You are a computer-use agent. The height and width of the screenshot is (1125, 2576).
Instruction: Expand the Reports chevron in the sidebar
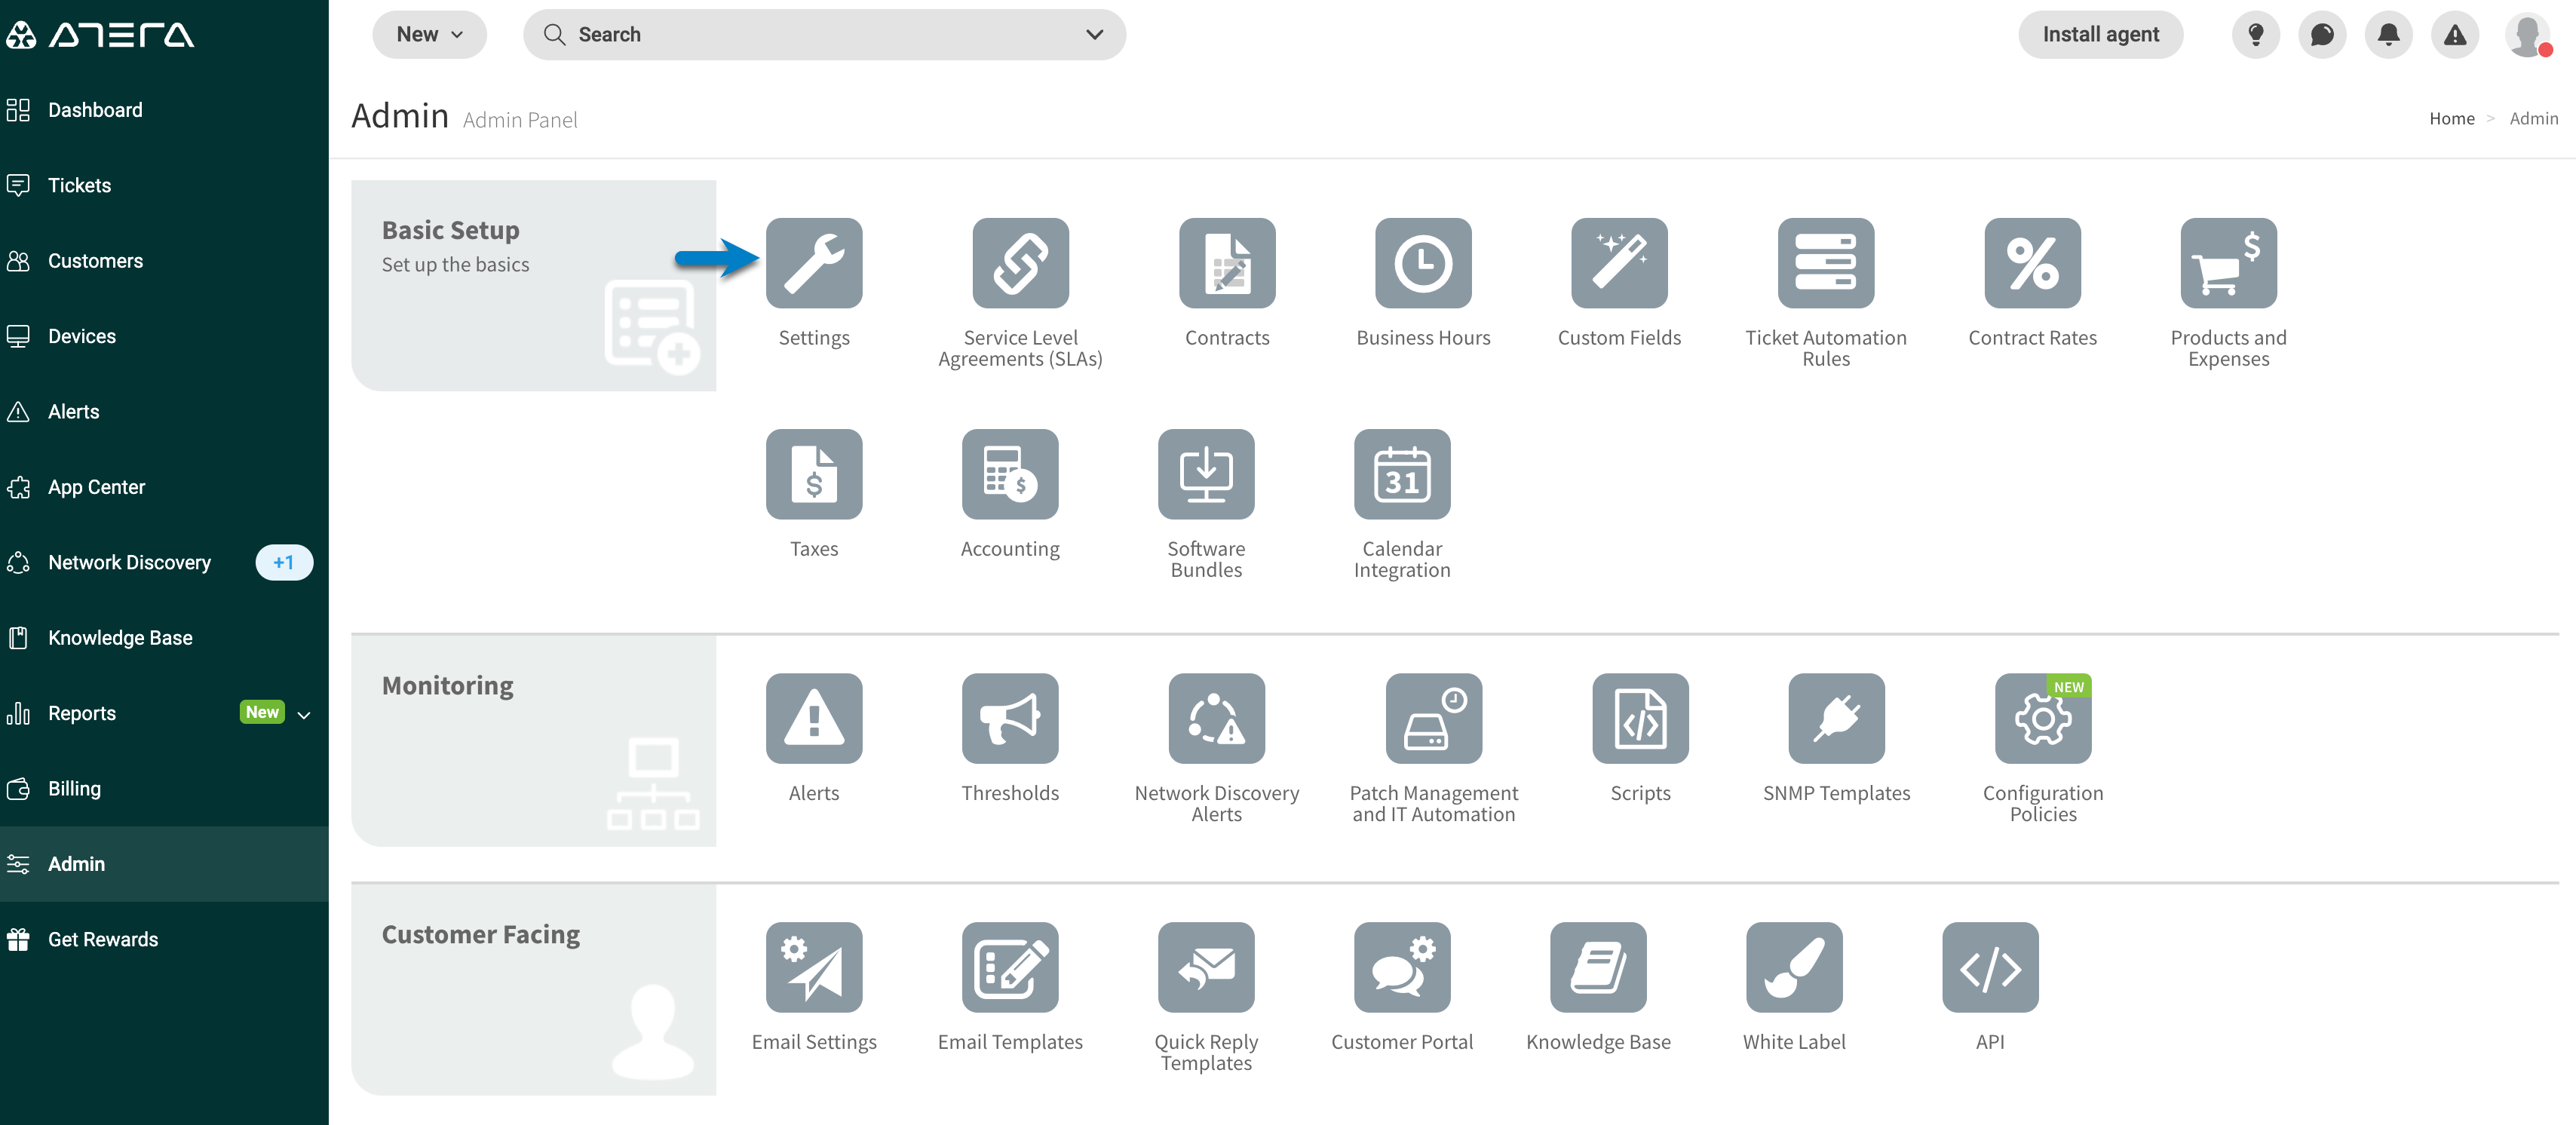(x=305, y=713)
